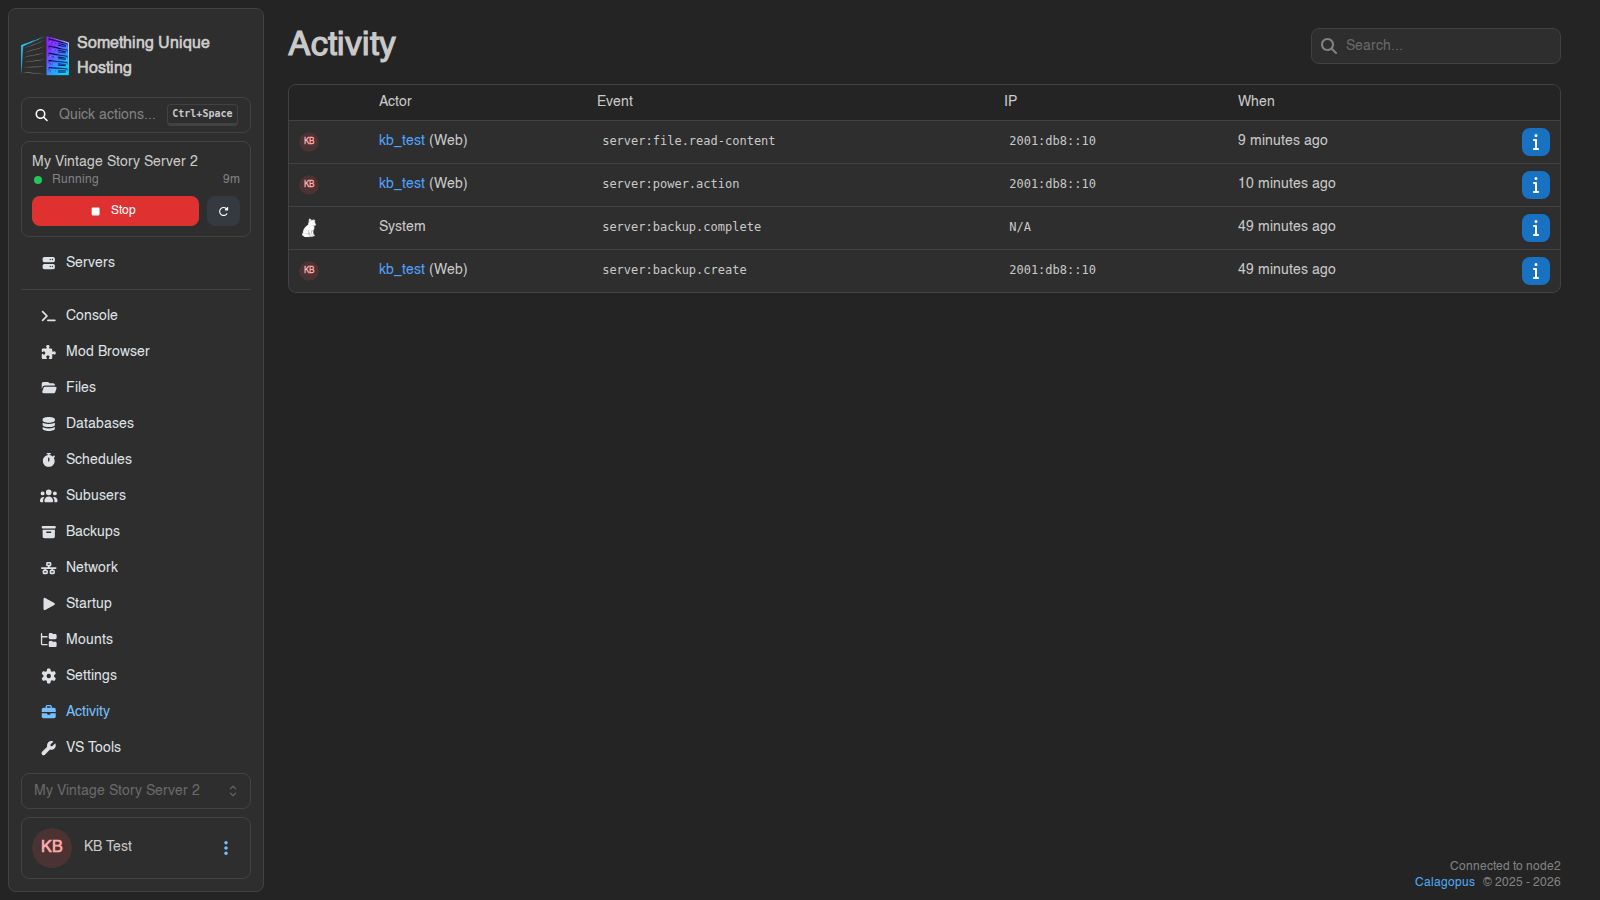Open the Databases page

click(136, 424)
